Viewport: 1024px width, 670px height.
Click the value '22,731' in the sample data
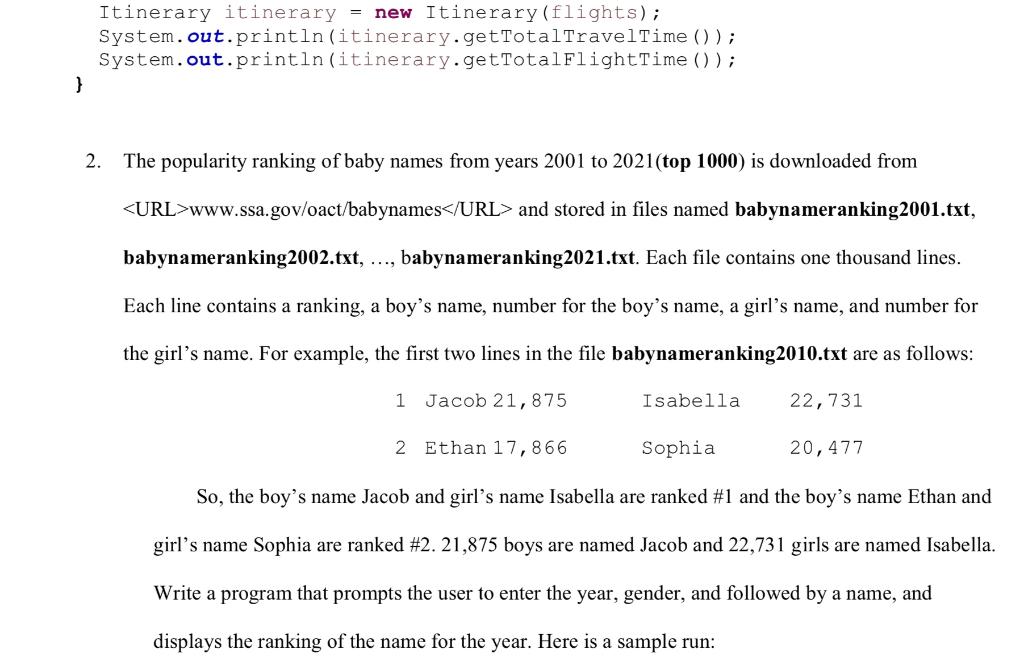[x=826, y=401]
